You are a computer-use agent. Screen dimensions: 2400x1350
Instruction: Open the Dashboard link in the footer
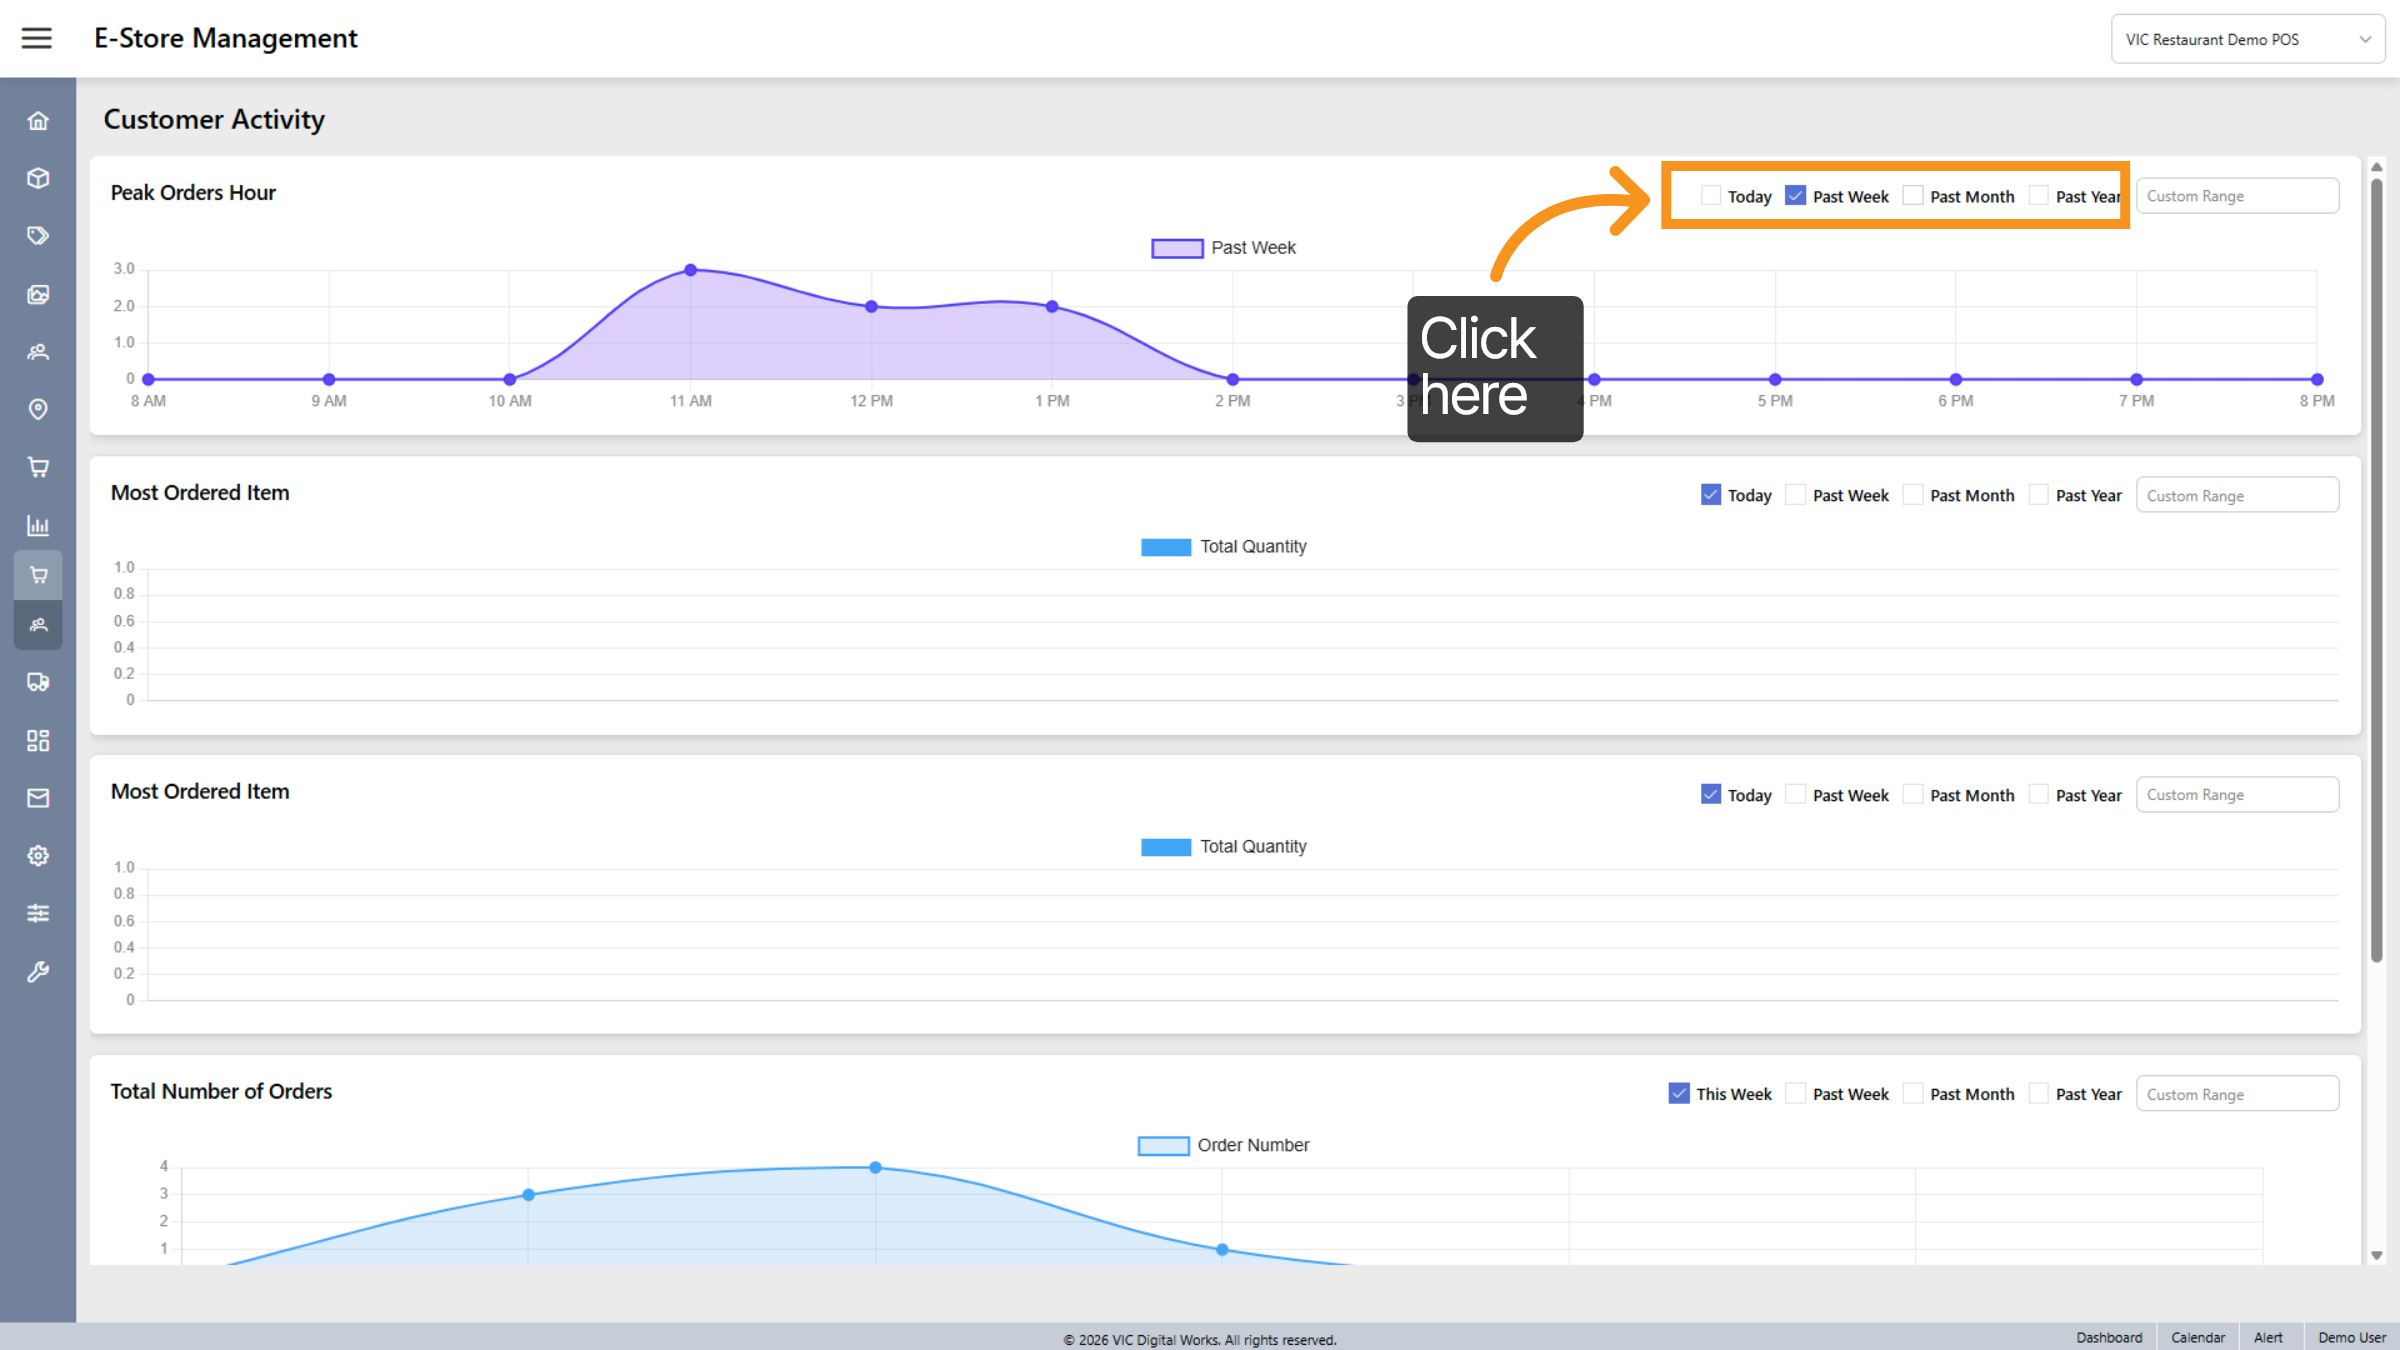(x=2109, y=1337)
